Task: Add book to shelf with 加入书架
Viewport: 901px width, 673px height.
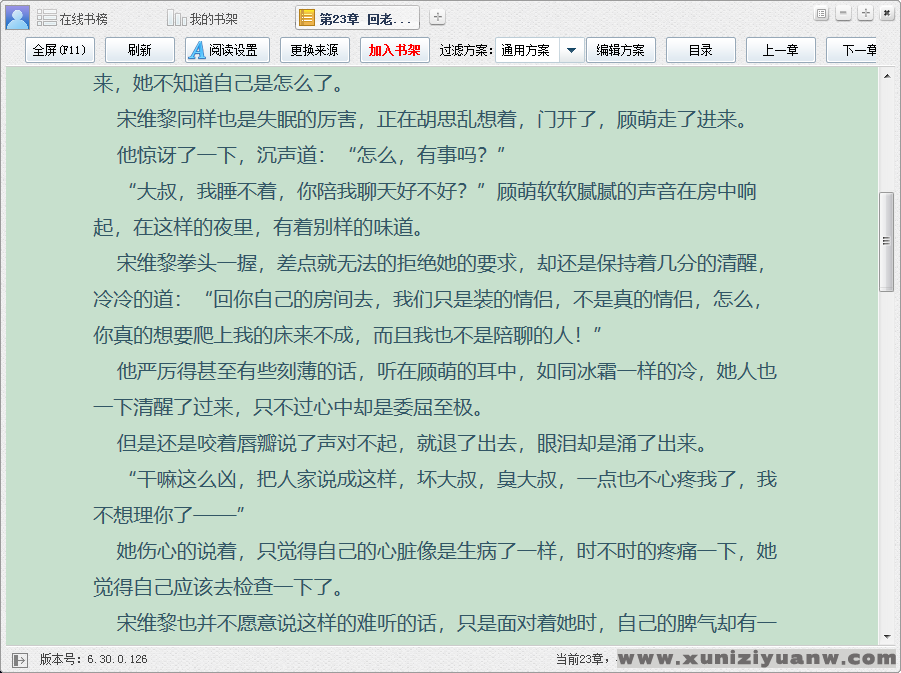Action: (395, 50)
